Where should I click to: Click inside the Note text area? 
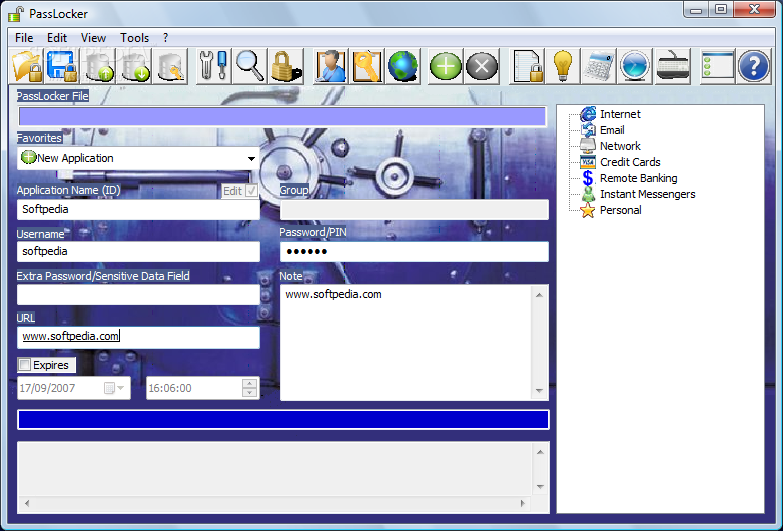pos(405,343)
